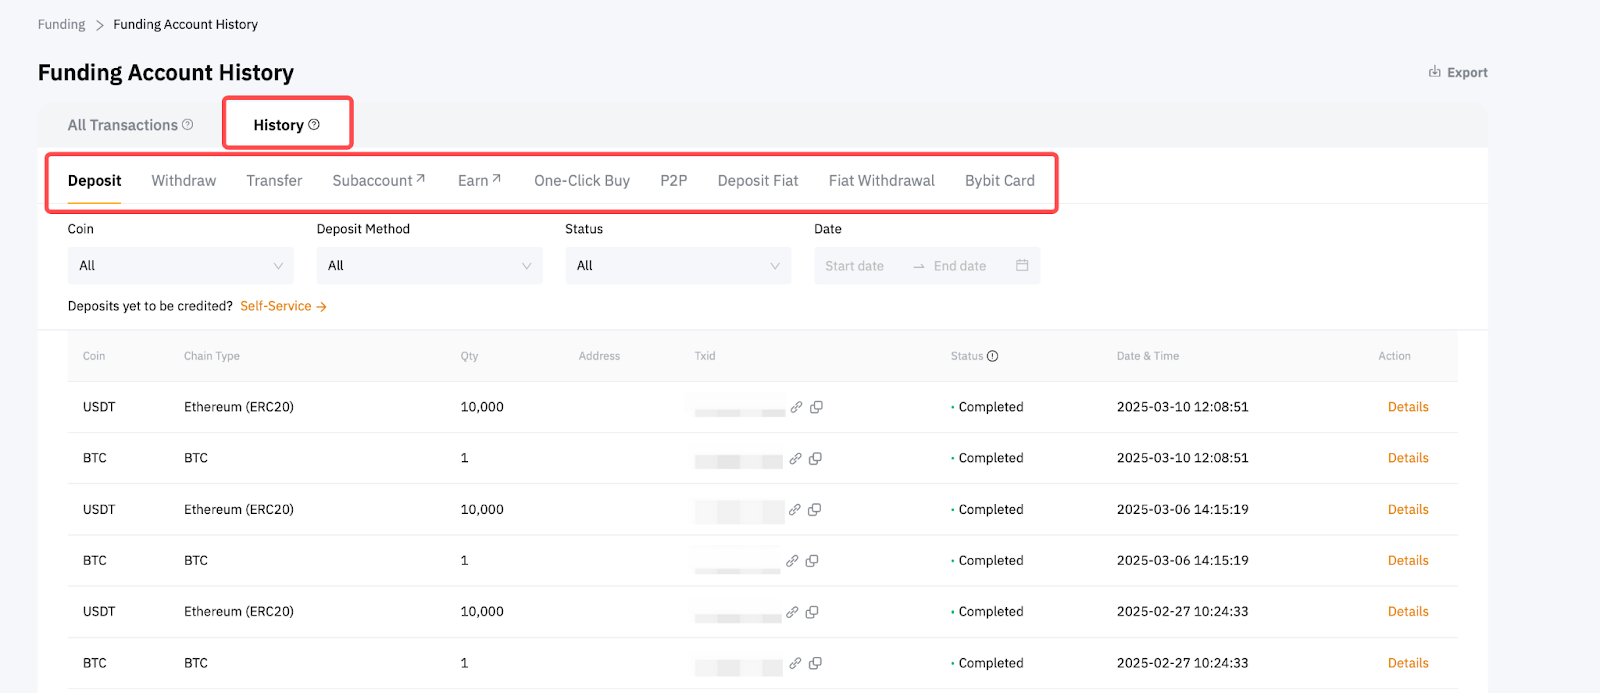1600x693 pixels.
Task: Click the Status column info icon
Action: [x=993, y=356]
